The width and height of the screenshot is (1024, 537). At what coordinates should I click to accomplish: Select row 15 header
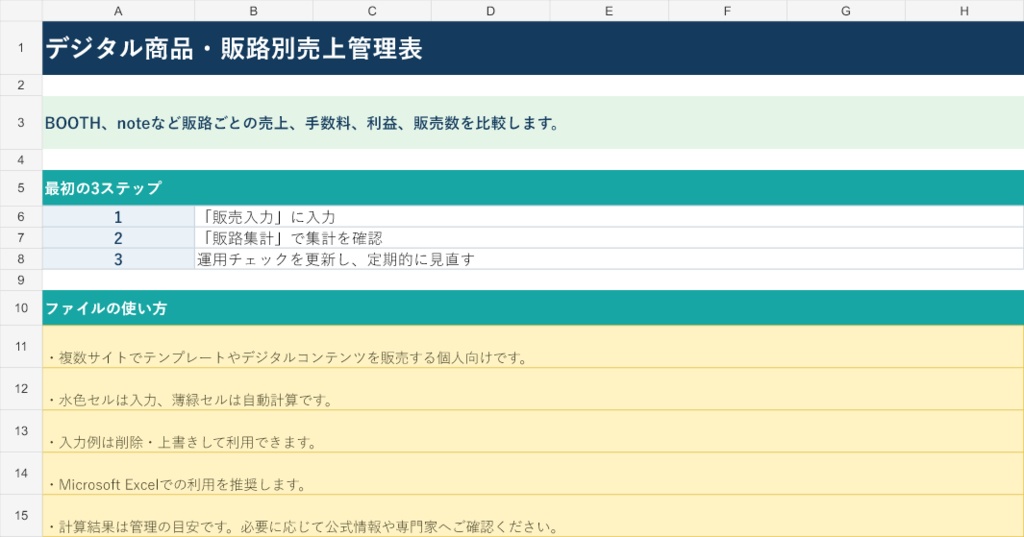[21, 515]
